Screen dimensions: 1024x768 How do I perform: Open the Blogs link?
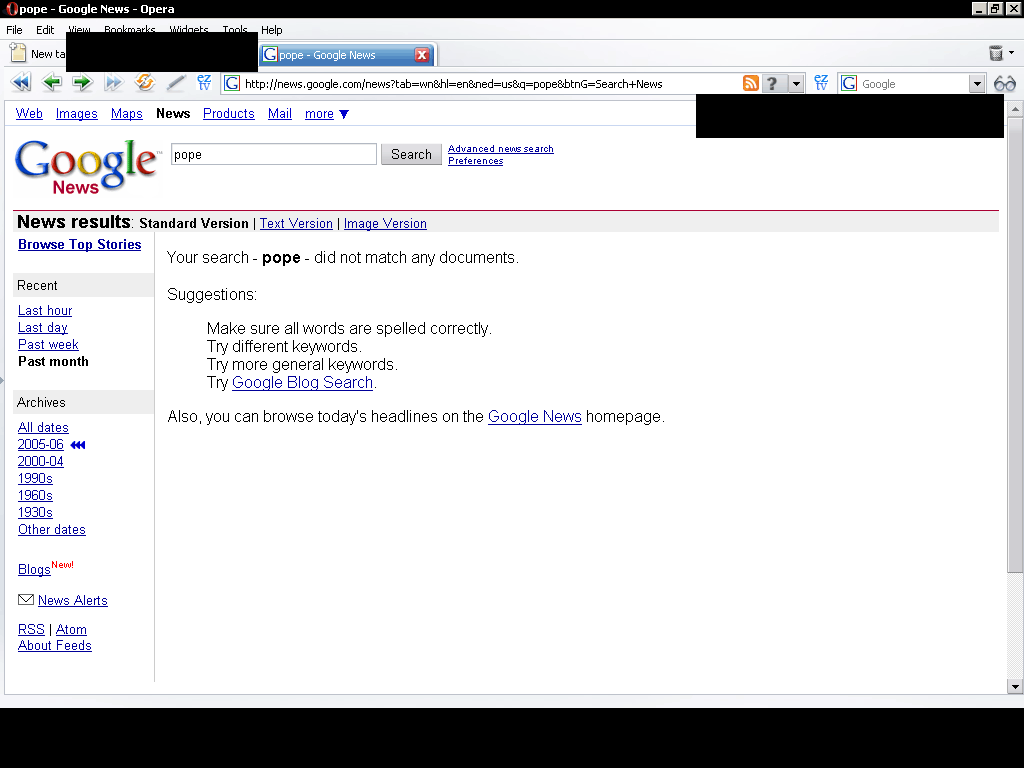(x=34, y=569)
